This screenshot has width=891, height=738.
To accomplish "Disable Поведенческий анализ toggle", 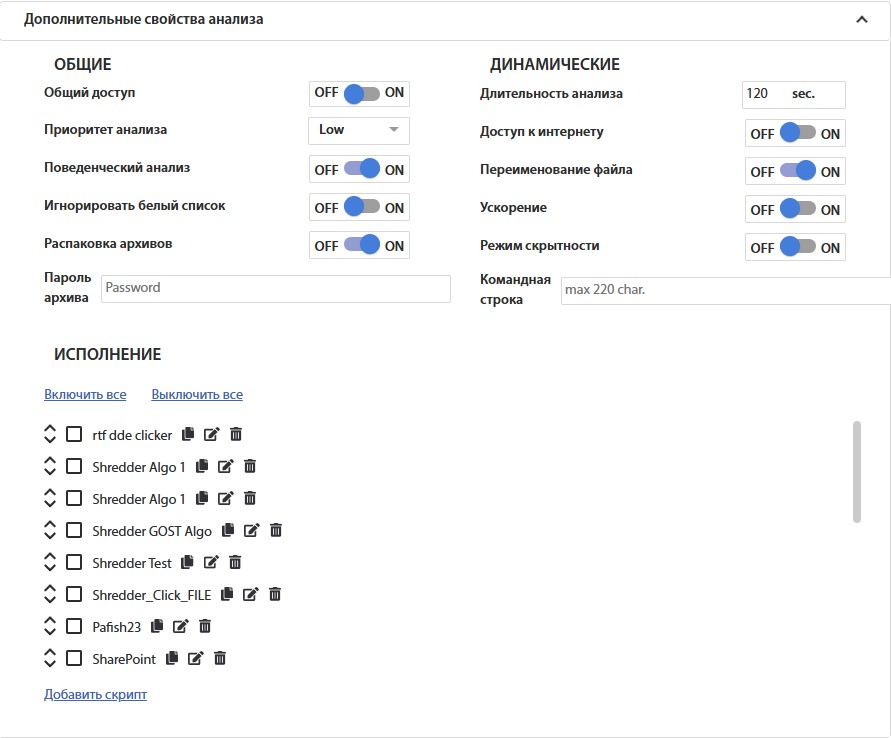I will click(360, 169).
